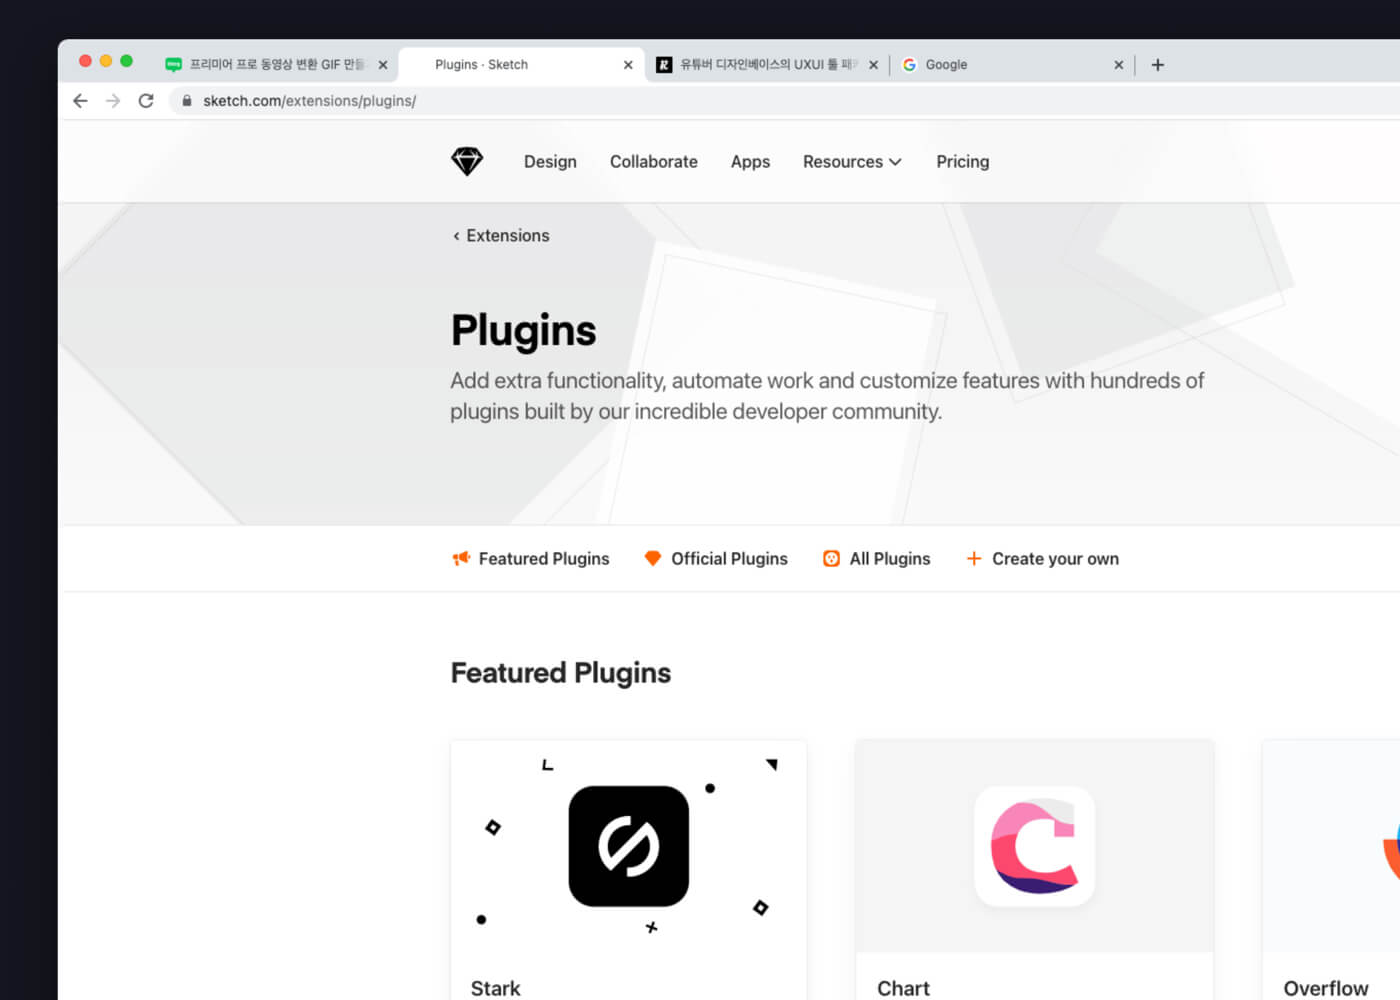Open the Collaborate navigation item
Screen dimensions: 1400x1000
point(654,162)
